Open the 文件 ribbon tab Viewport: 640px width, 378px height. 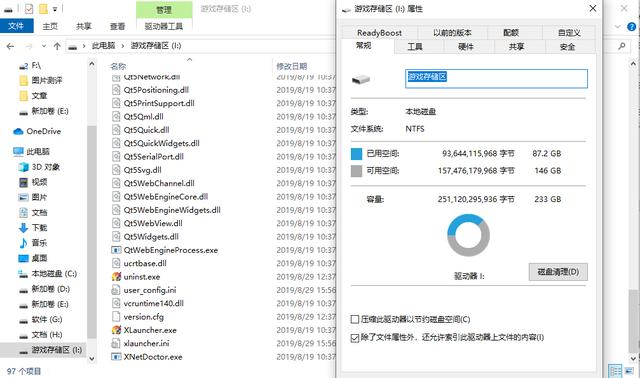pos(16,26)
